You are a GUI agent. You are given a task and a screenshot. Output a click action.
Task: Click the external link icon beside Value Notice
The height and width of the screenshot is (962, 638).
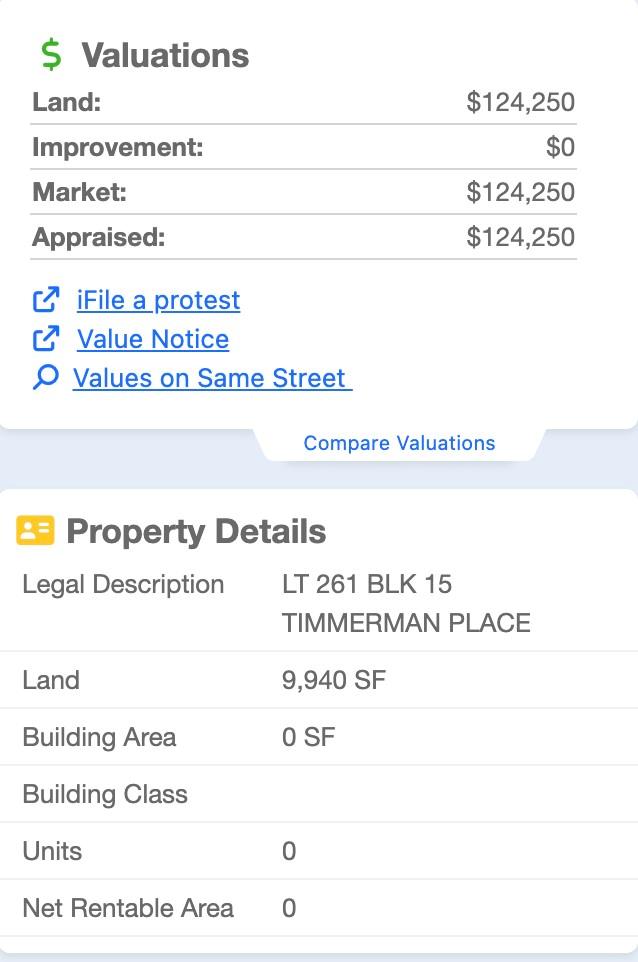[46, 339]
